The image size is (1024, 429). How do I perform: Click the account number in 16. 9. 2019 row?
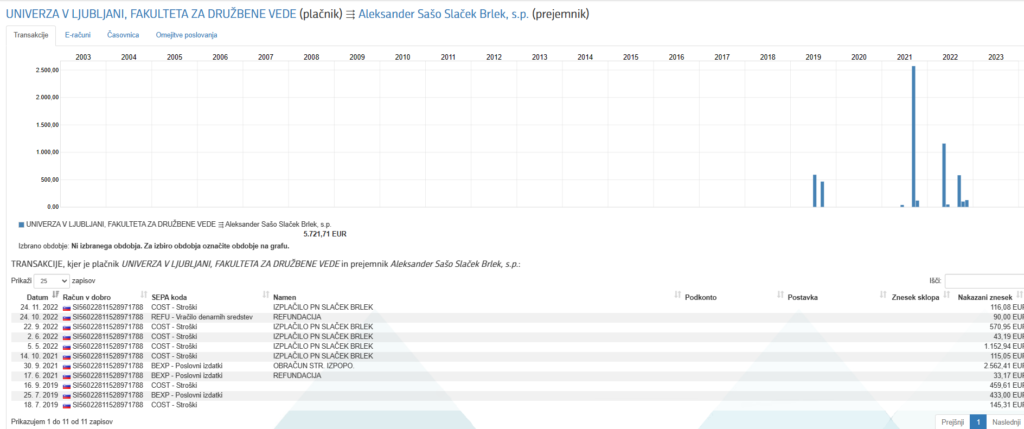click(108, 386)
